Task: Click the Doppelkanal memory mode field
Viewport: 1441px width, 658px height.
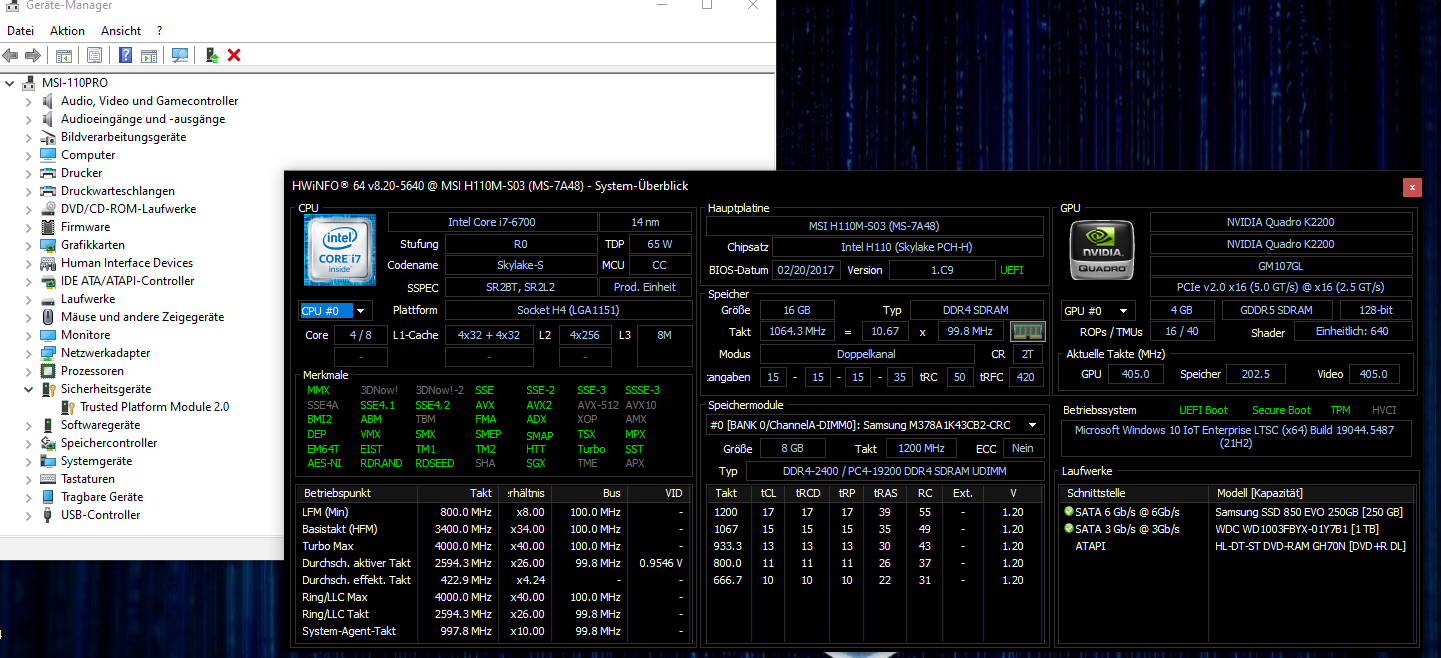Action: (867, 354)
